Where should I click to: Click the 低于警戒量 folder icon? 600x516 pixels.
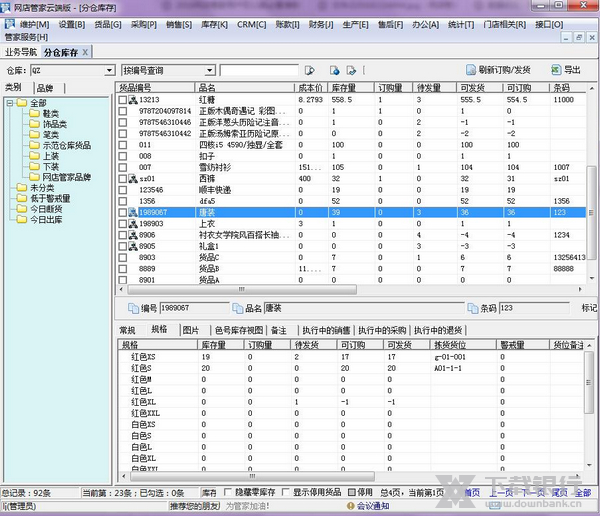tap(22, 198)
